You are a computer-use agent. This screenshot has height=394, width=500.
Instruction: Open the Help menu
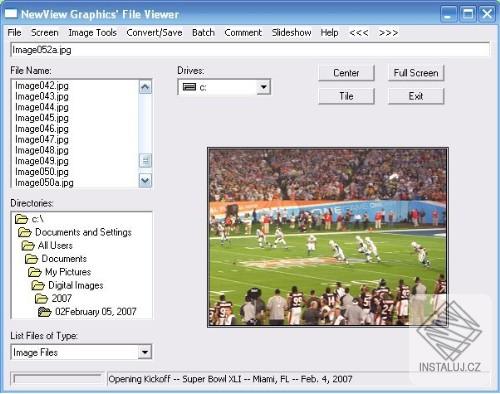click(x=329, y=33)
